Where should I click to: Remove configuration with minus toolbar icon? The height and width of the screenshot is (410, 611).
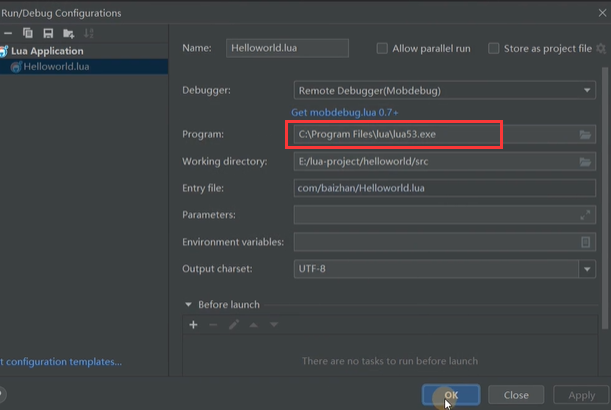pyautogui.click(x=8, y=34)
